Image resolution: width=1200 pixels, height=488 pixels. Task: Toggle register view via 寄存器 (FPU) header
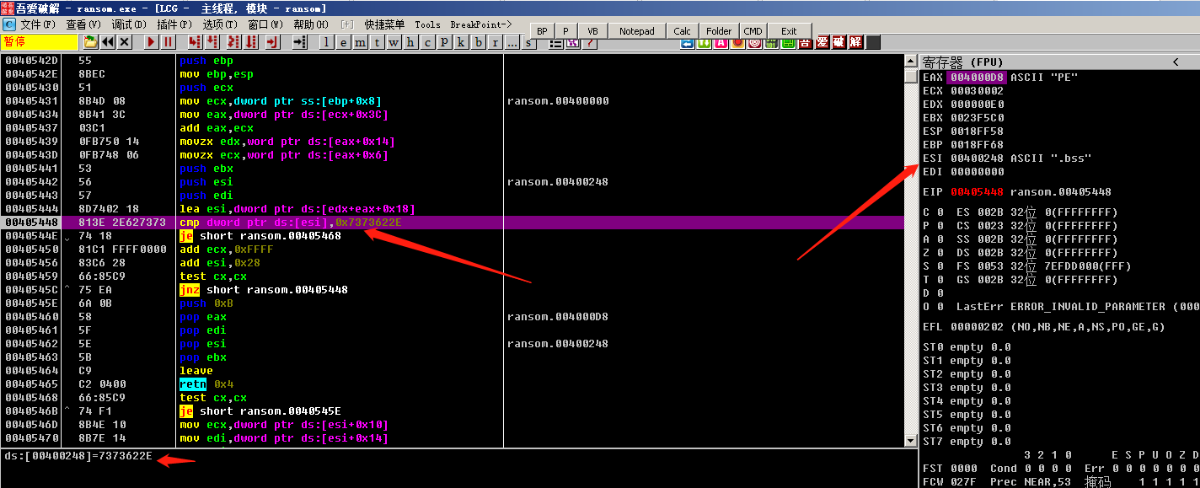tap(962, 62)
